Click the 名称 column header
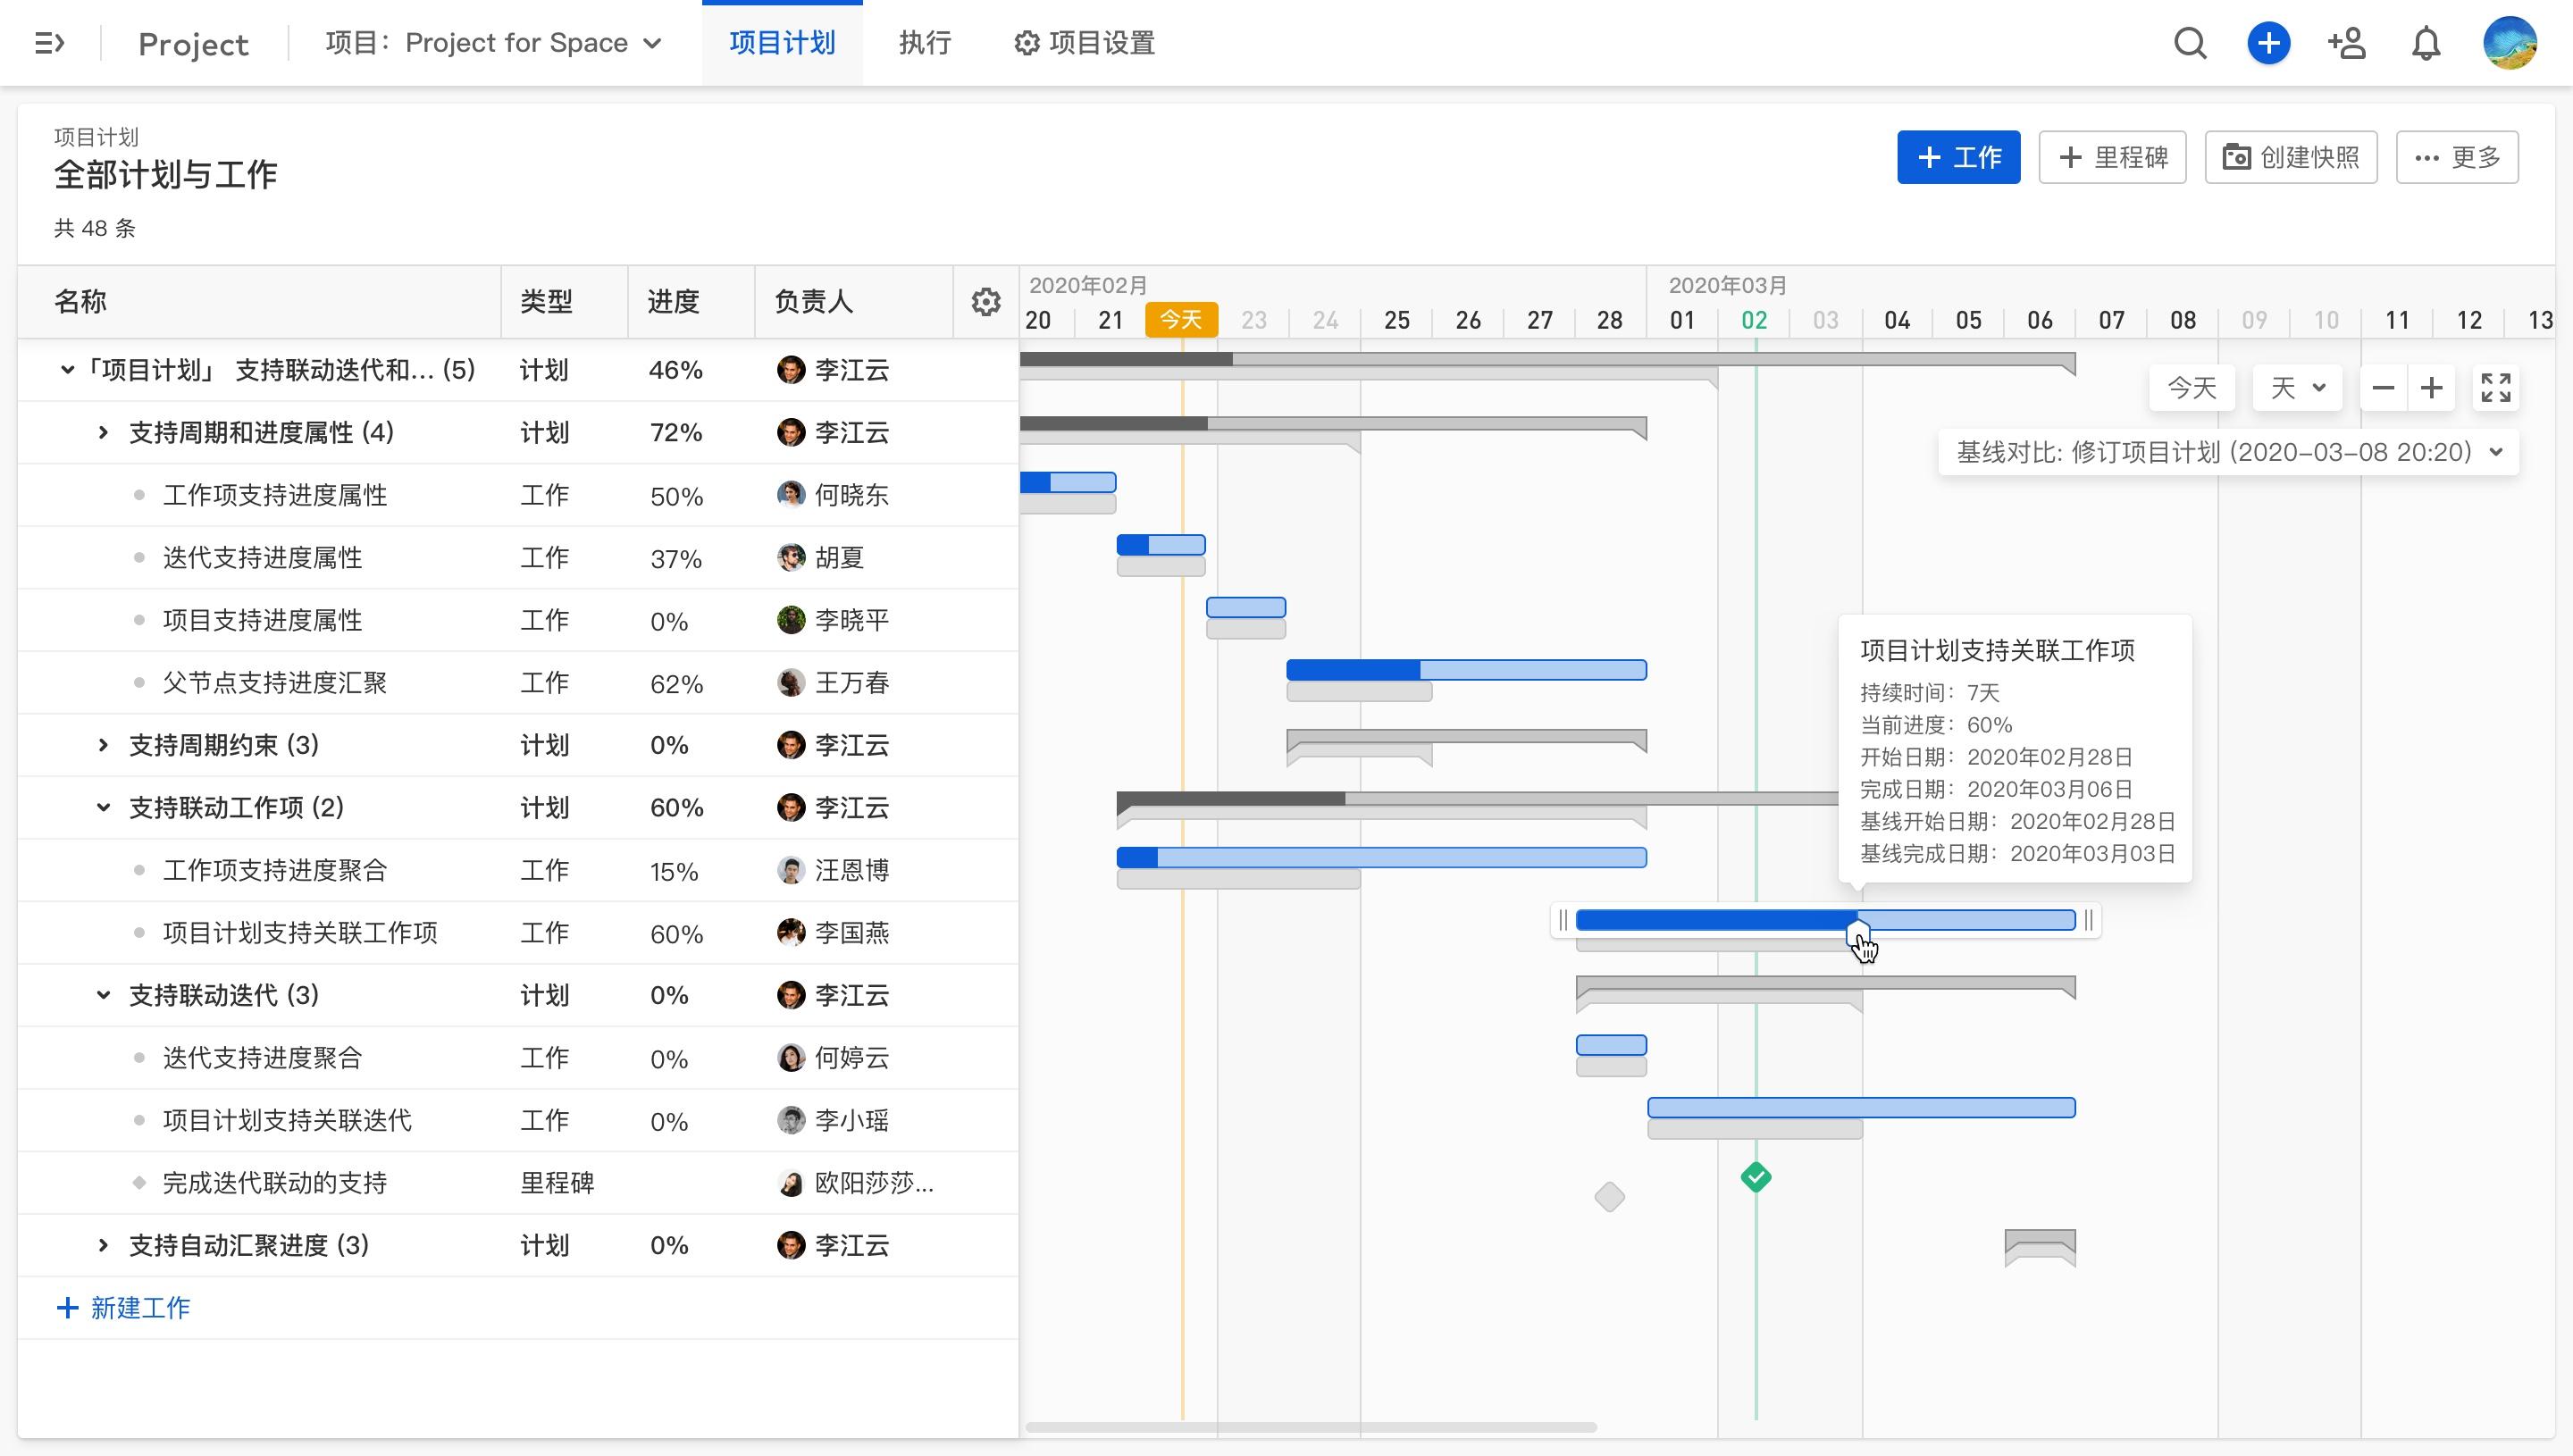 coord(81,301)
